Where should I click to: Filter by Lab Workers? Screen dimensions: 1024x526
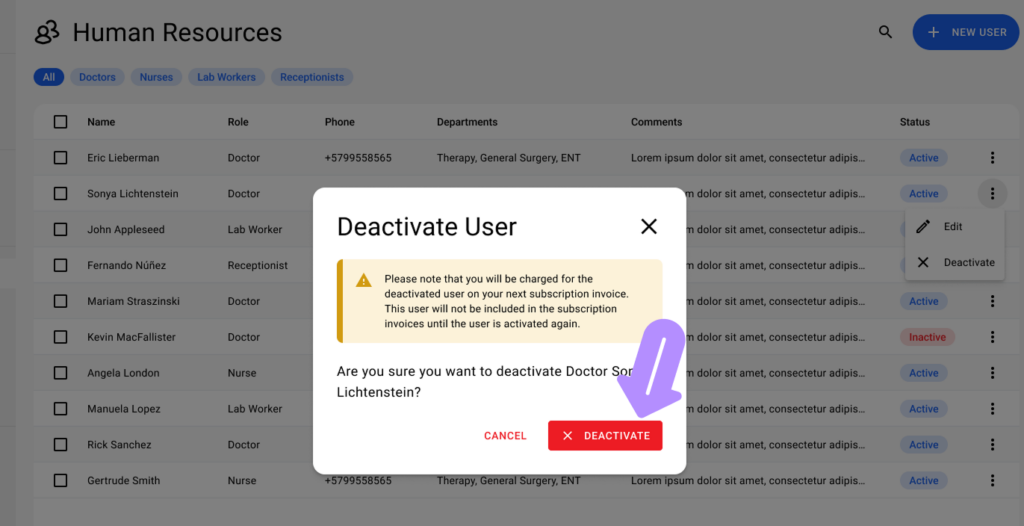pos(227,77)
